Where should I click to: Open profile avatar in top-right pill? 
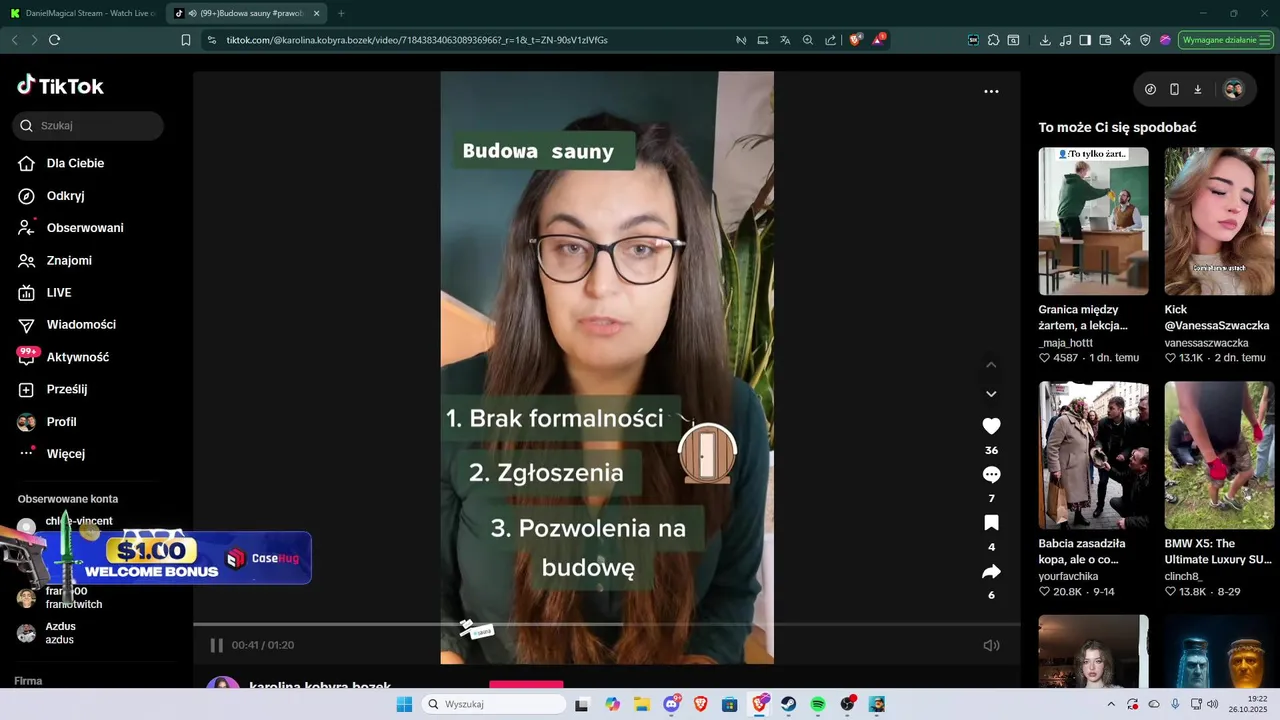pyautogui.click(x=1233, y=89)
